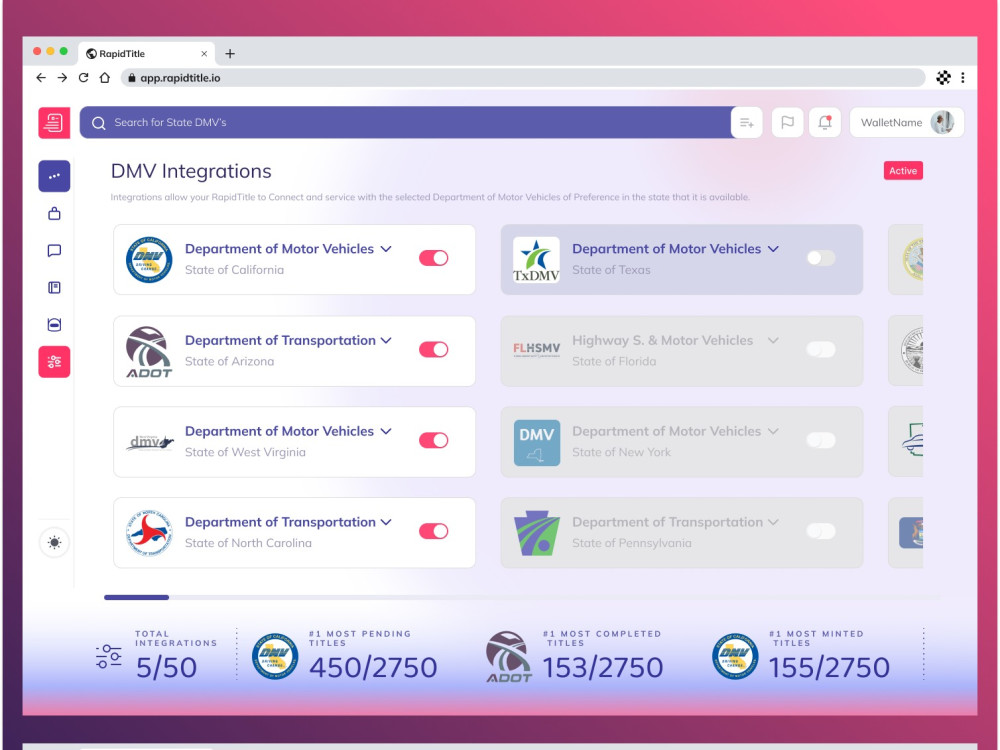The width and height of the screenshot is (1000, 750).
Task: Disable the North Carolina integration toggle
Action: [x=434, y=531]
